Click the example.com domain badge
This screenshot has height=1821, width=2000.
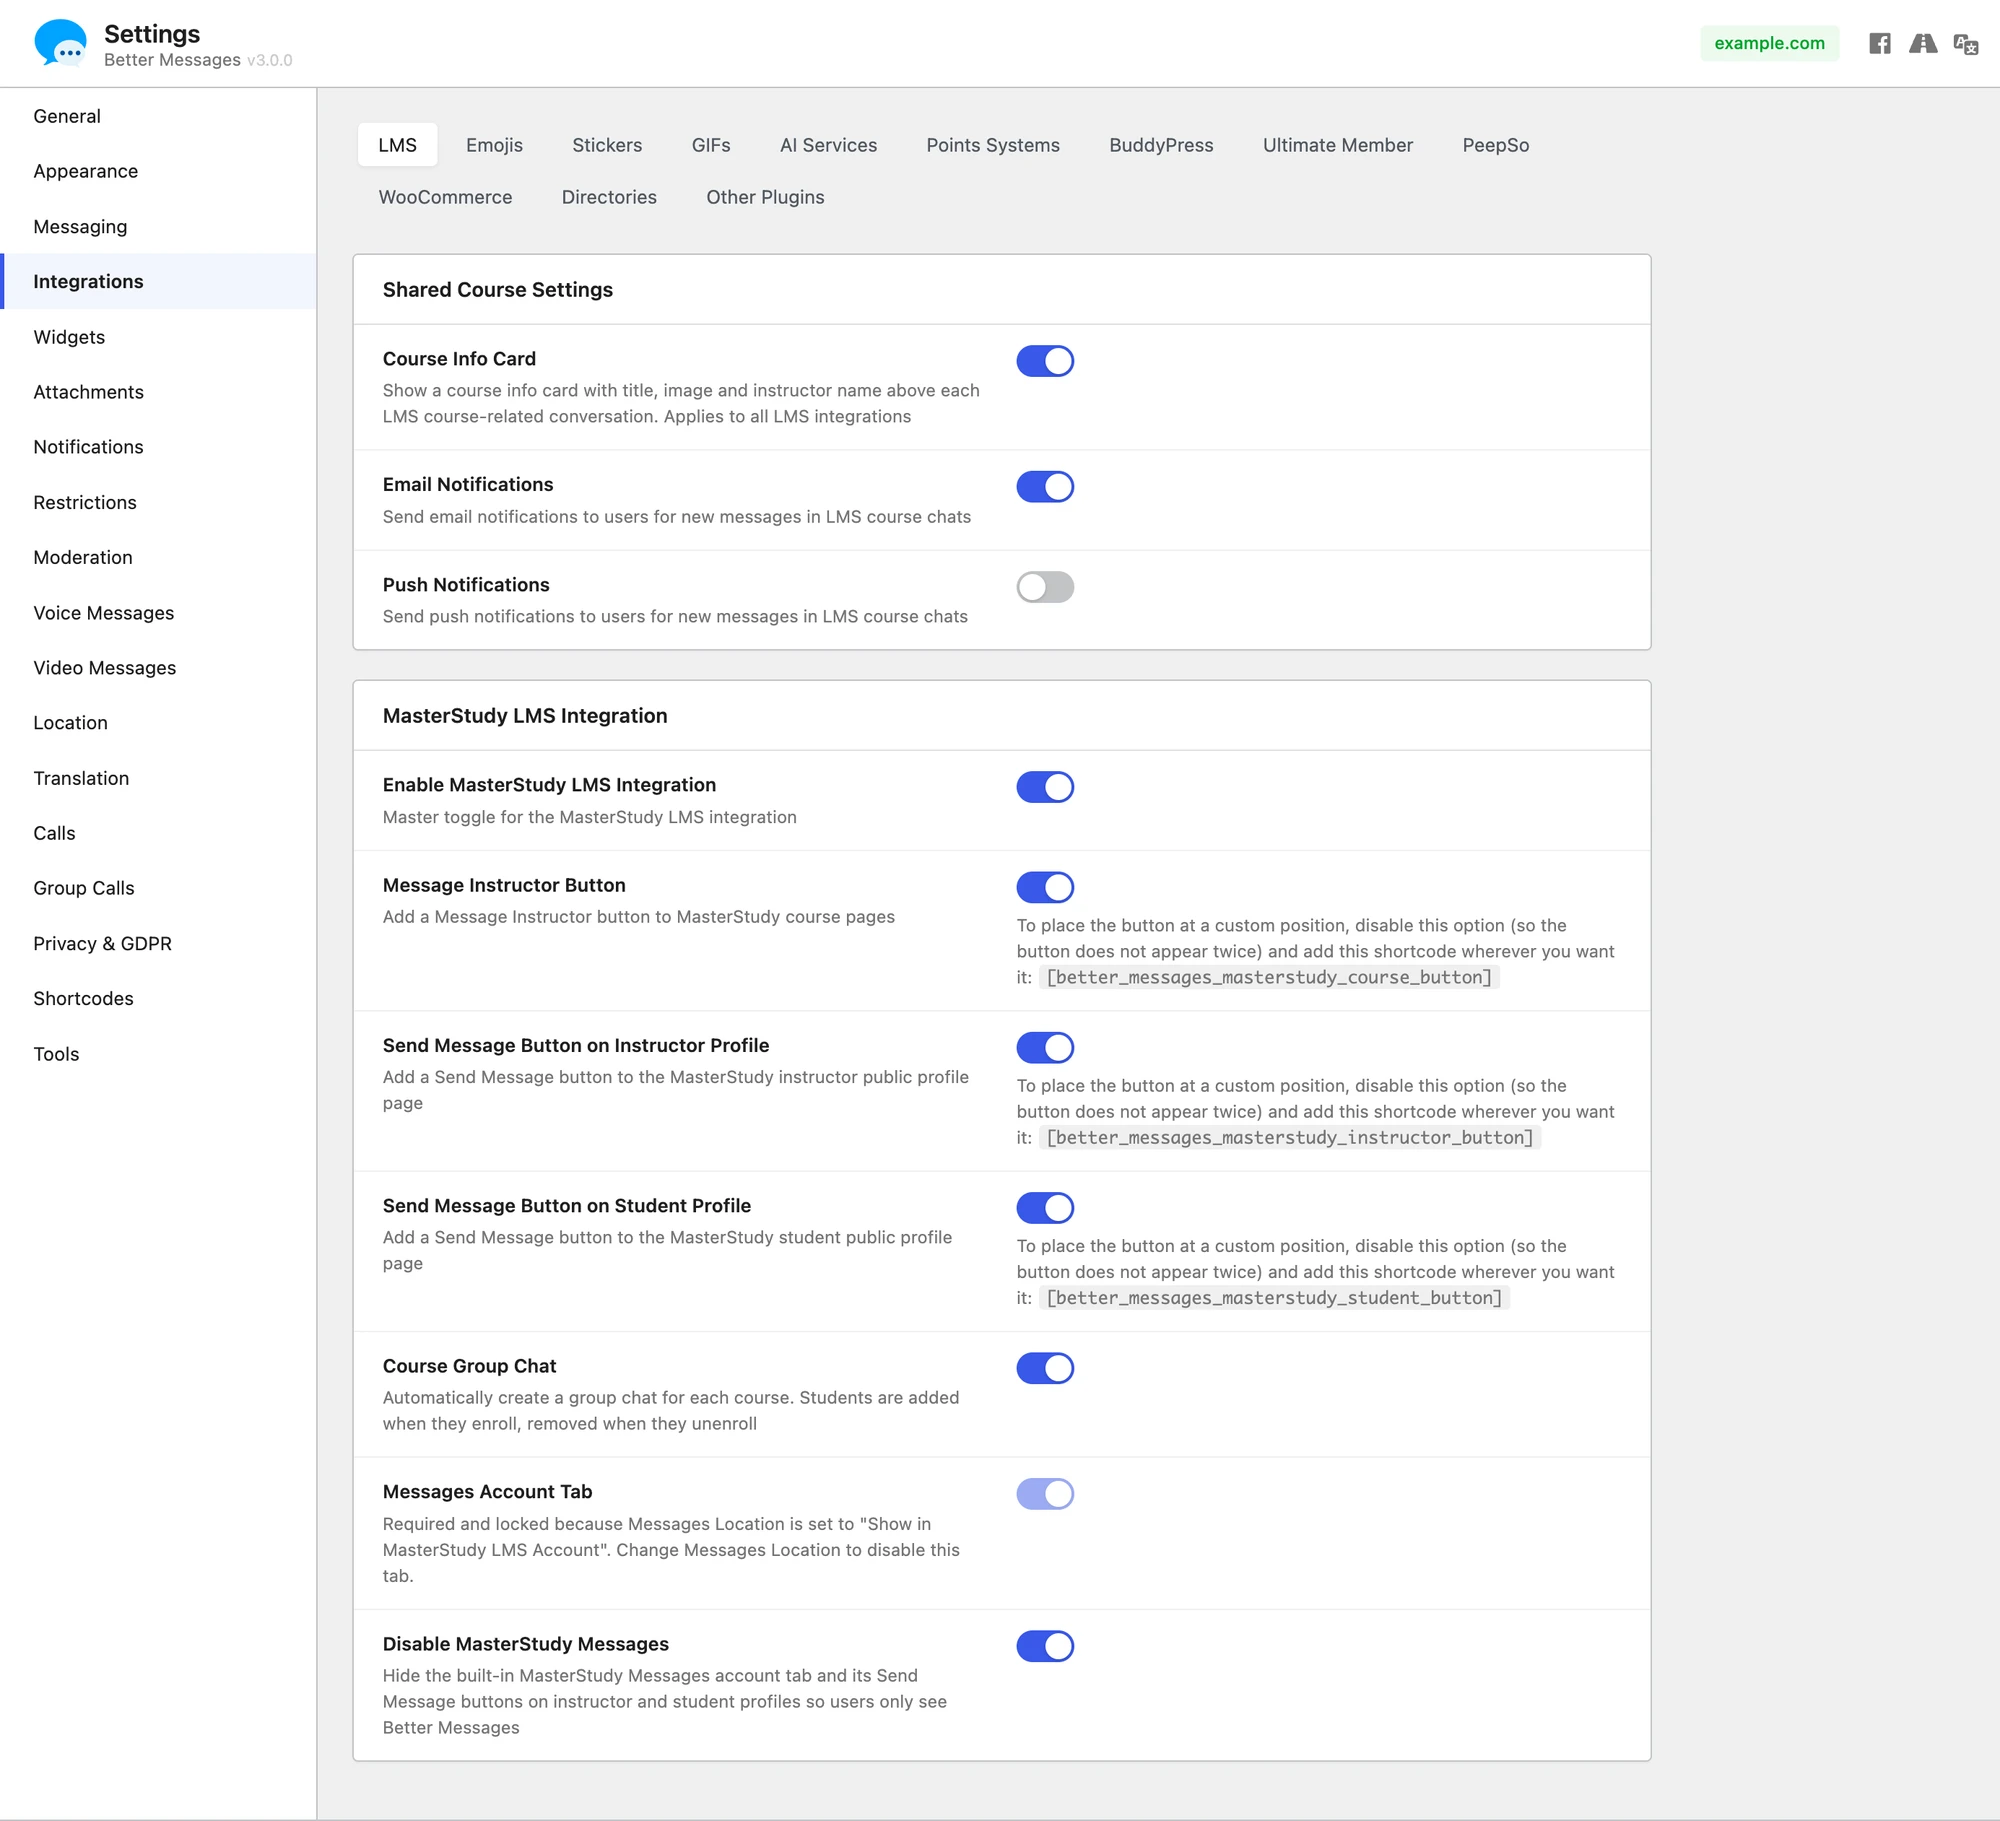pyautogui.click(x=1769, y=43)
